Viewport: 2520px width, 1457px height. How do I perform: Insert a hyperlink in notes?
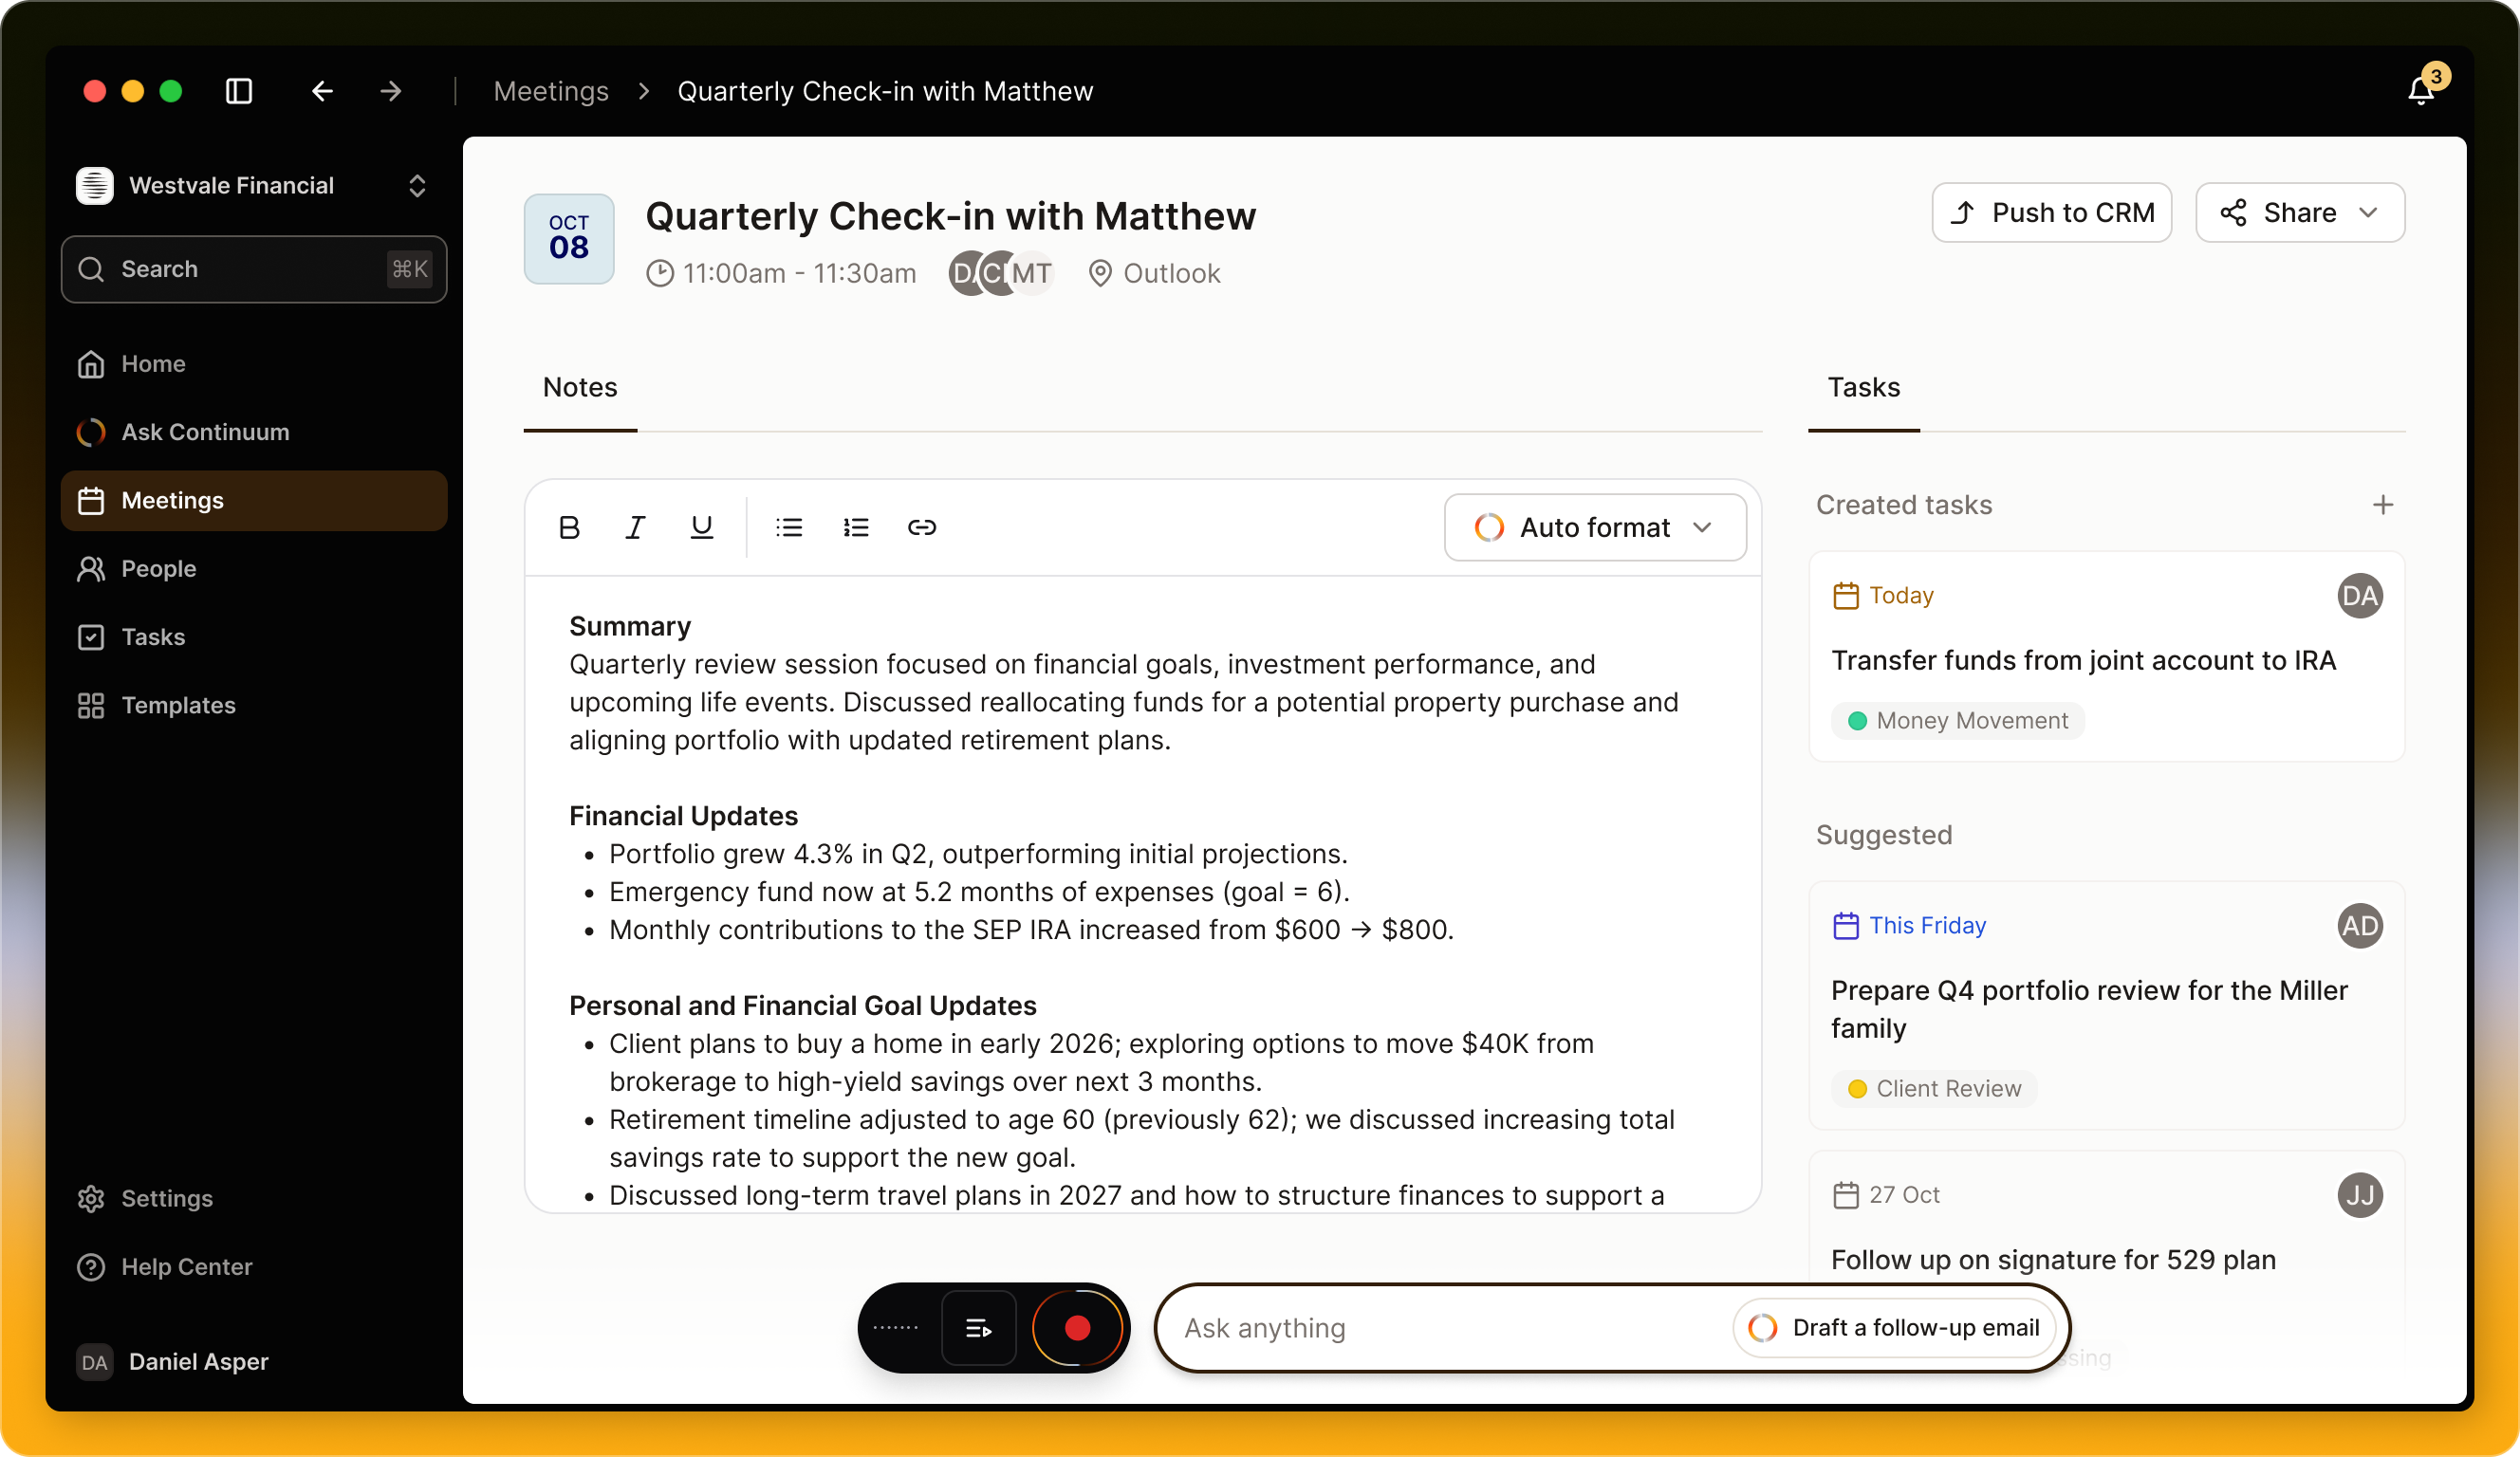click(922, 527)
